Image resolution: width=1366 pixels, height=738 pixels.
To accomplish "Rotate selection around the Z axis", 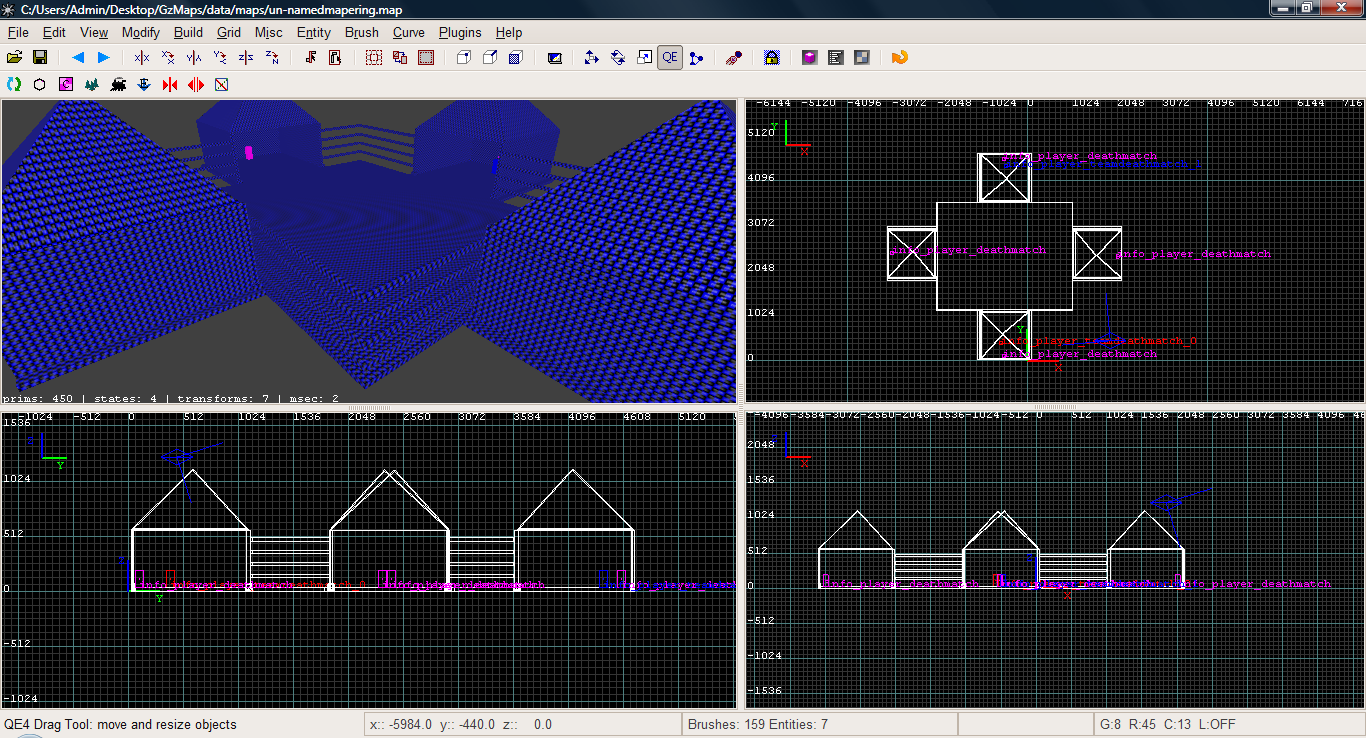I will tap(272, 58).
